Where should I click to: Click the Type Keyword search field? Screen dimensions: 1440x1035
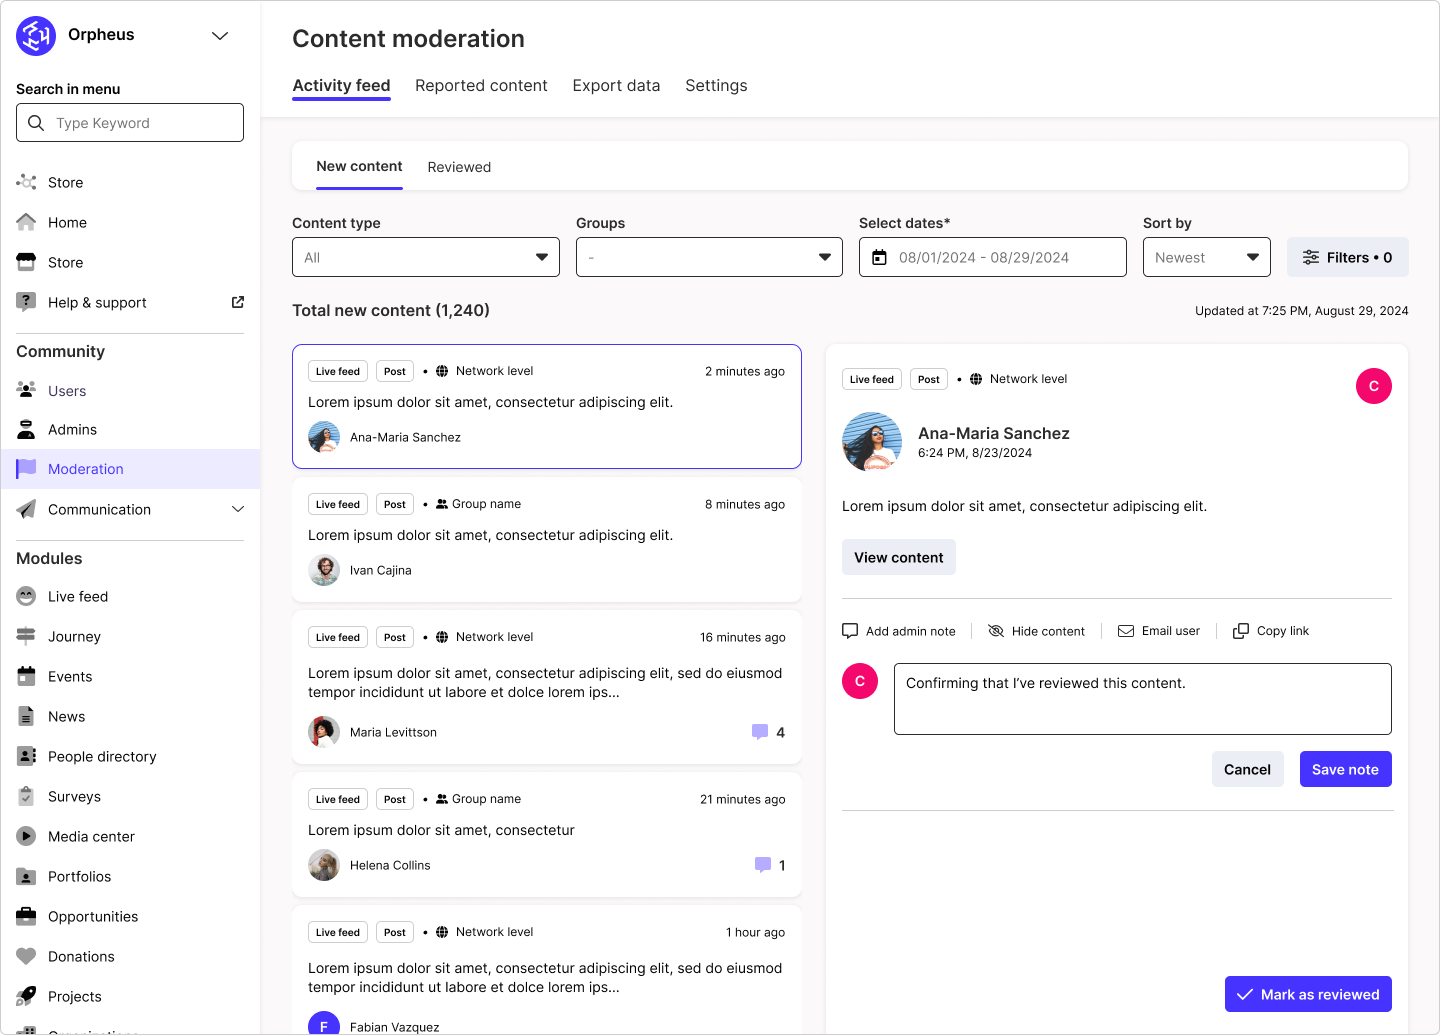pos(129,122)
